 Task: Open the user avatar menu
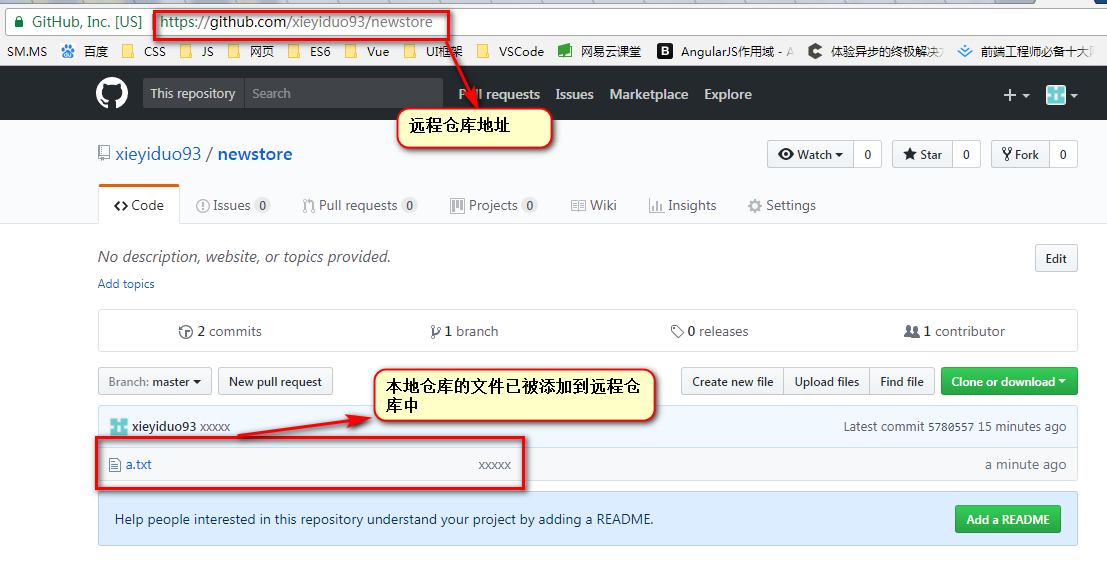pyautogui.click(x=1061, y=95)
